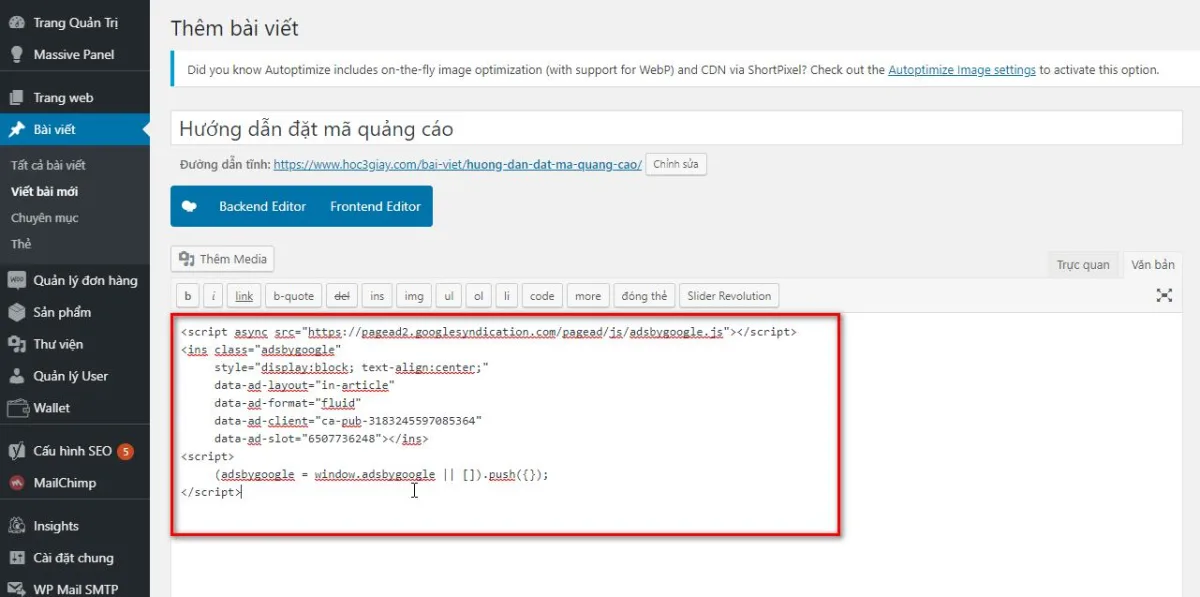Click the Yoast Cấu hình SEO icon
1200x597 pixels.
pos(17,451)
